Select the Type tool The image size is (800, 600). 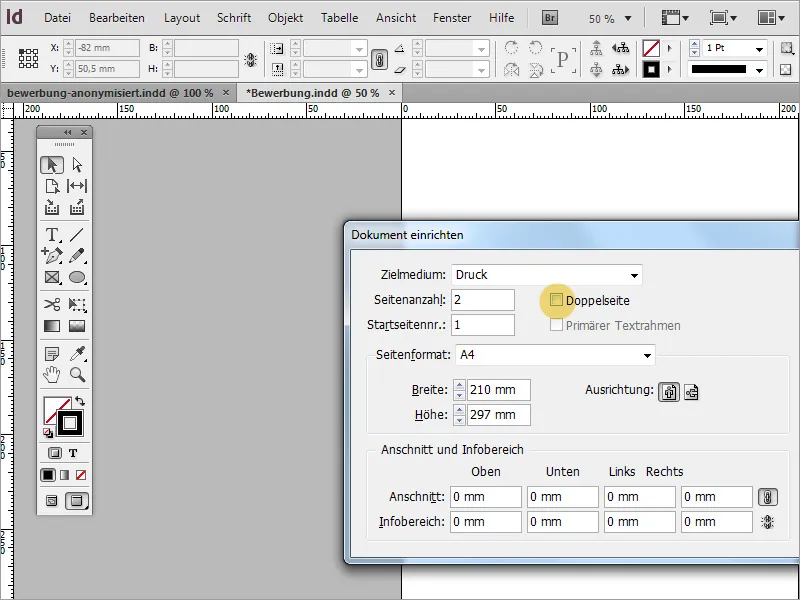tap(52, 234)
